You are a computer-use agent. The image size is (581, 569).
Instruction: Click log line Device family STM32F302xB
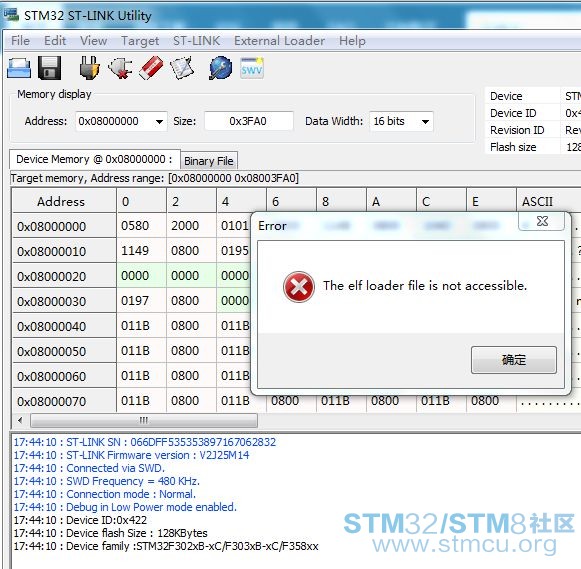tap(166, 546)
